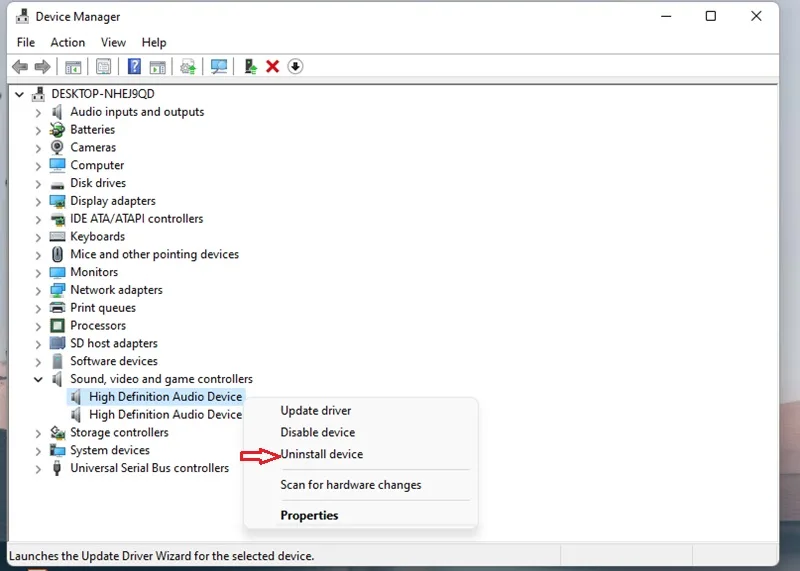This screenshot has height=571, width=800.
Task: Click the Back arrow toolbar icon
Action: pos(20,66)
